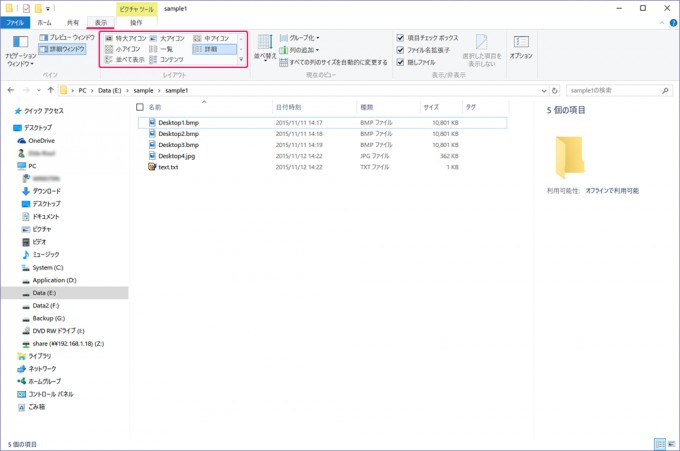Refresh the current folder
Screen dimensions: 680x451
554,91
